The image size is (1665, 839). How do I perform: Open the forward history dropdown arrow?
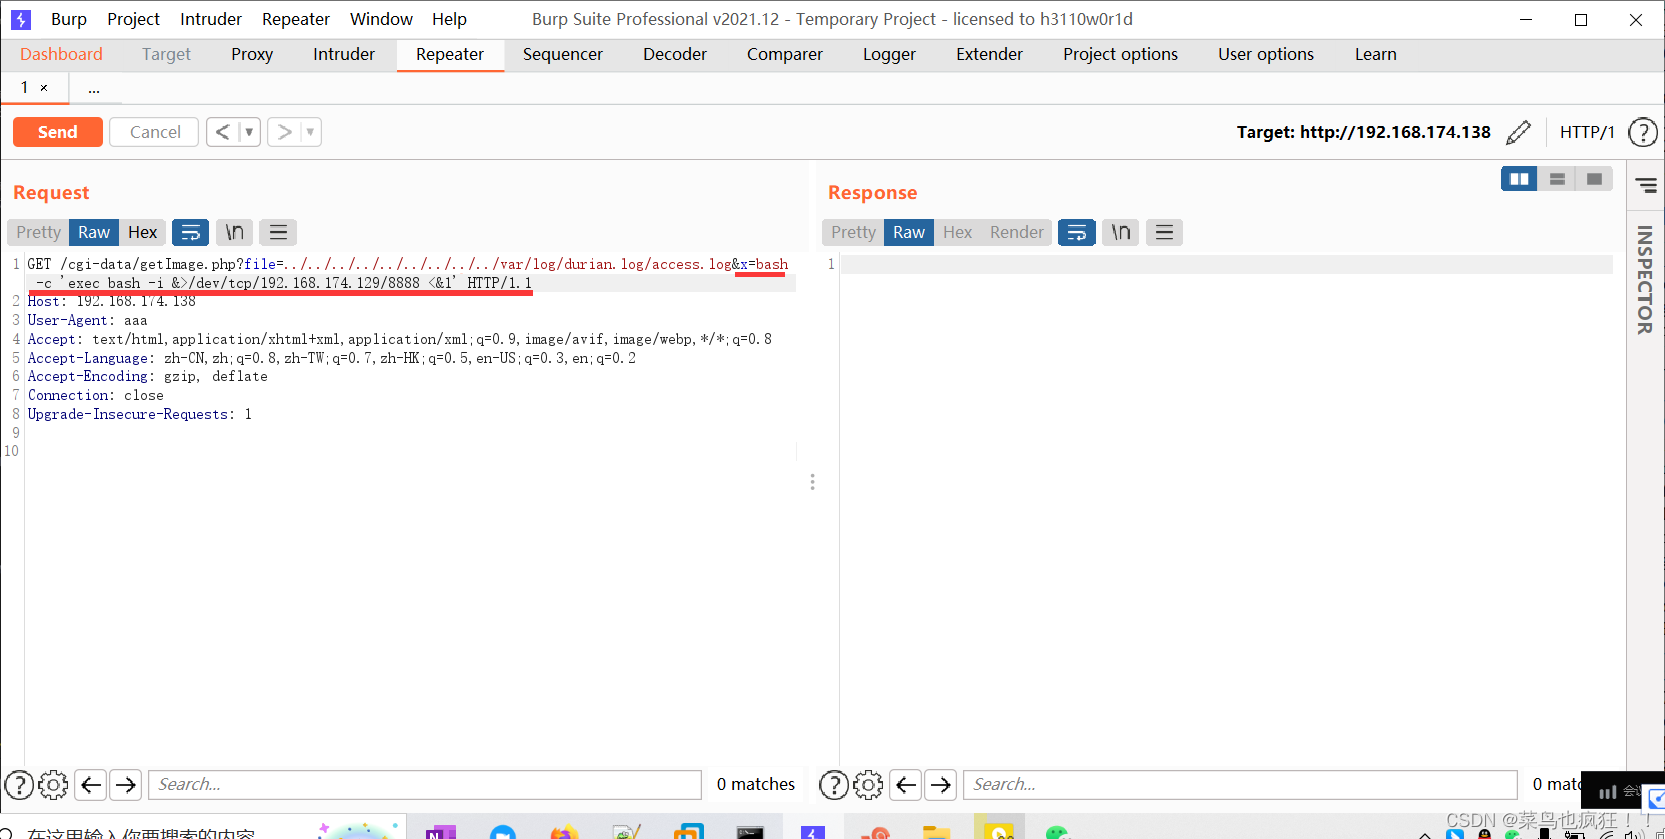point(310,132)
